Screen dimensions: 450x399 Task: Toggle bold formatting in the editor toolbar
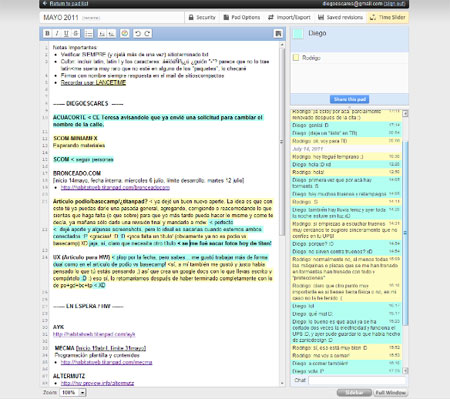(47, 33)
